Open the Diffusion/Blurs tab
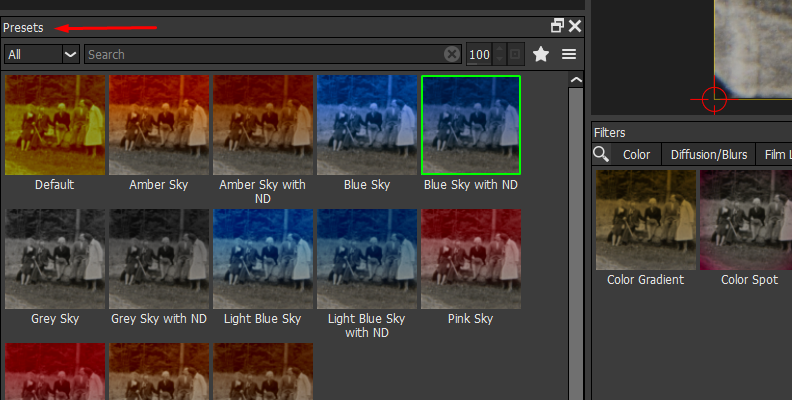Viewport: 792px width, 400px height. pos(708,154)
